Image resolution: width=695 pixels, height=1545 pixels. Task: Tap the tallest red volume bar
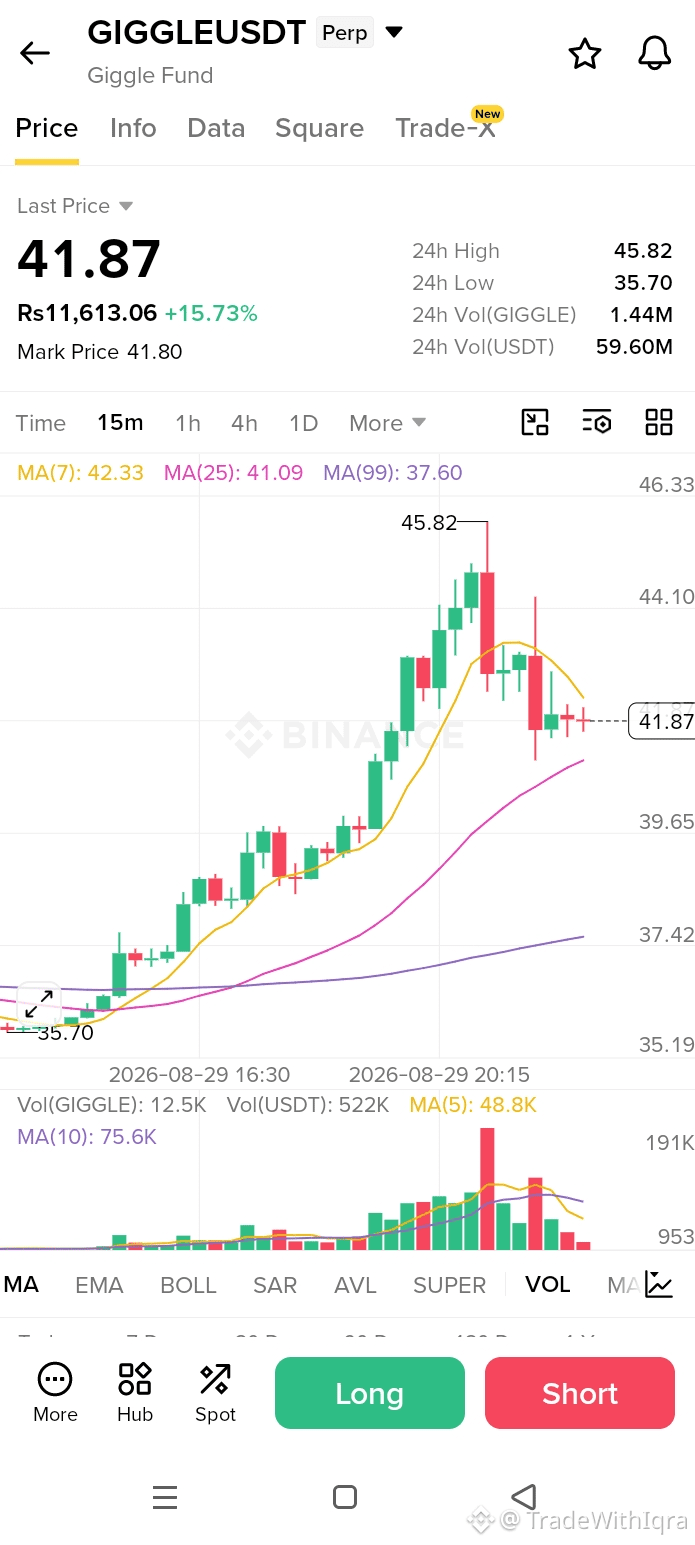pyautogui.click(x=487, y=1189)
